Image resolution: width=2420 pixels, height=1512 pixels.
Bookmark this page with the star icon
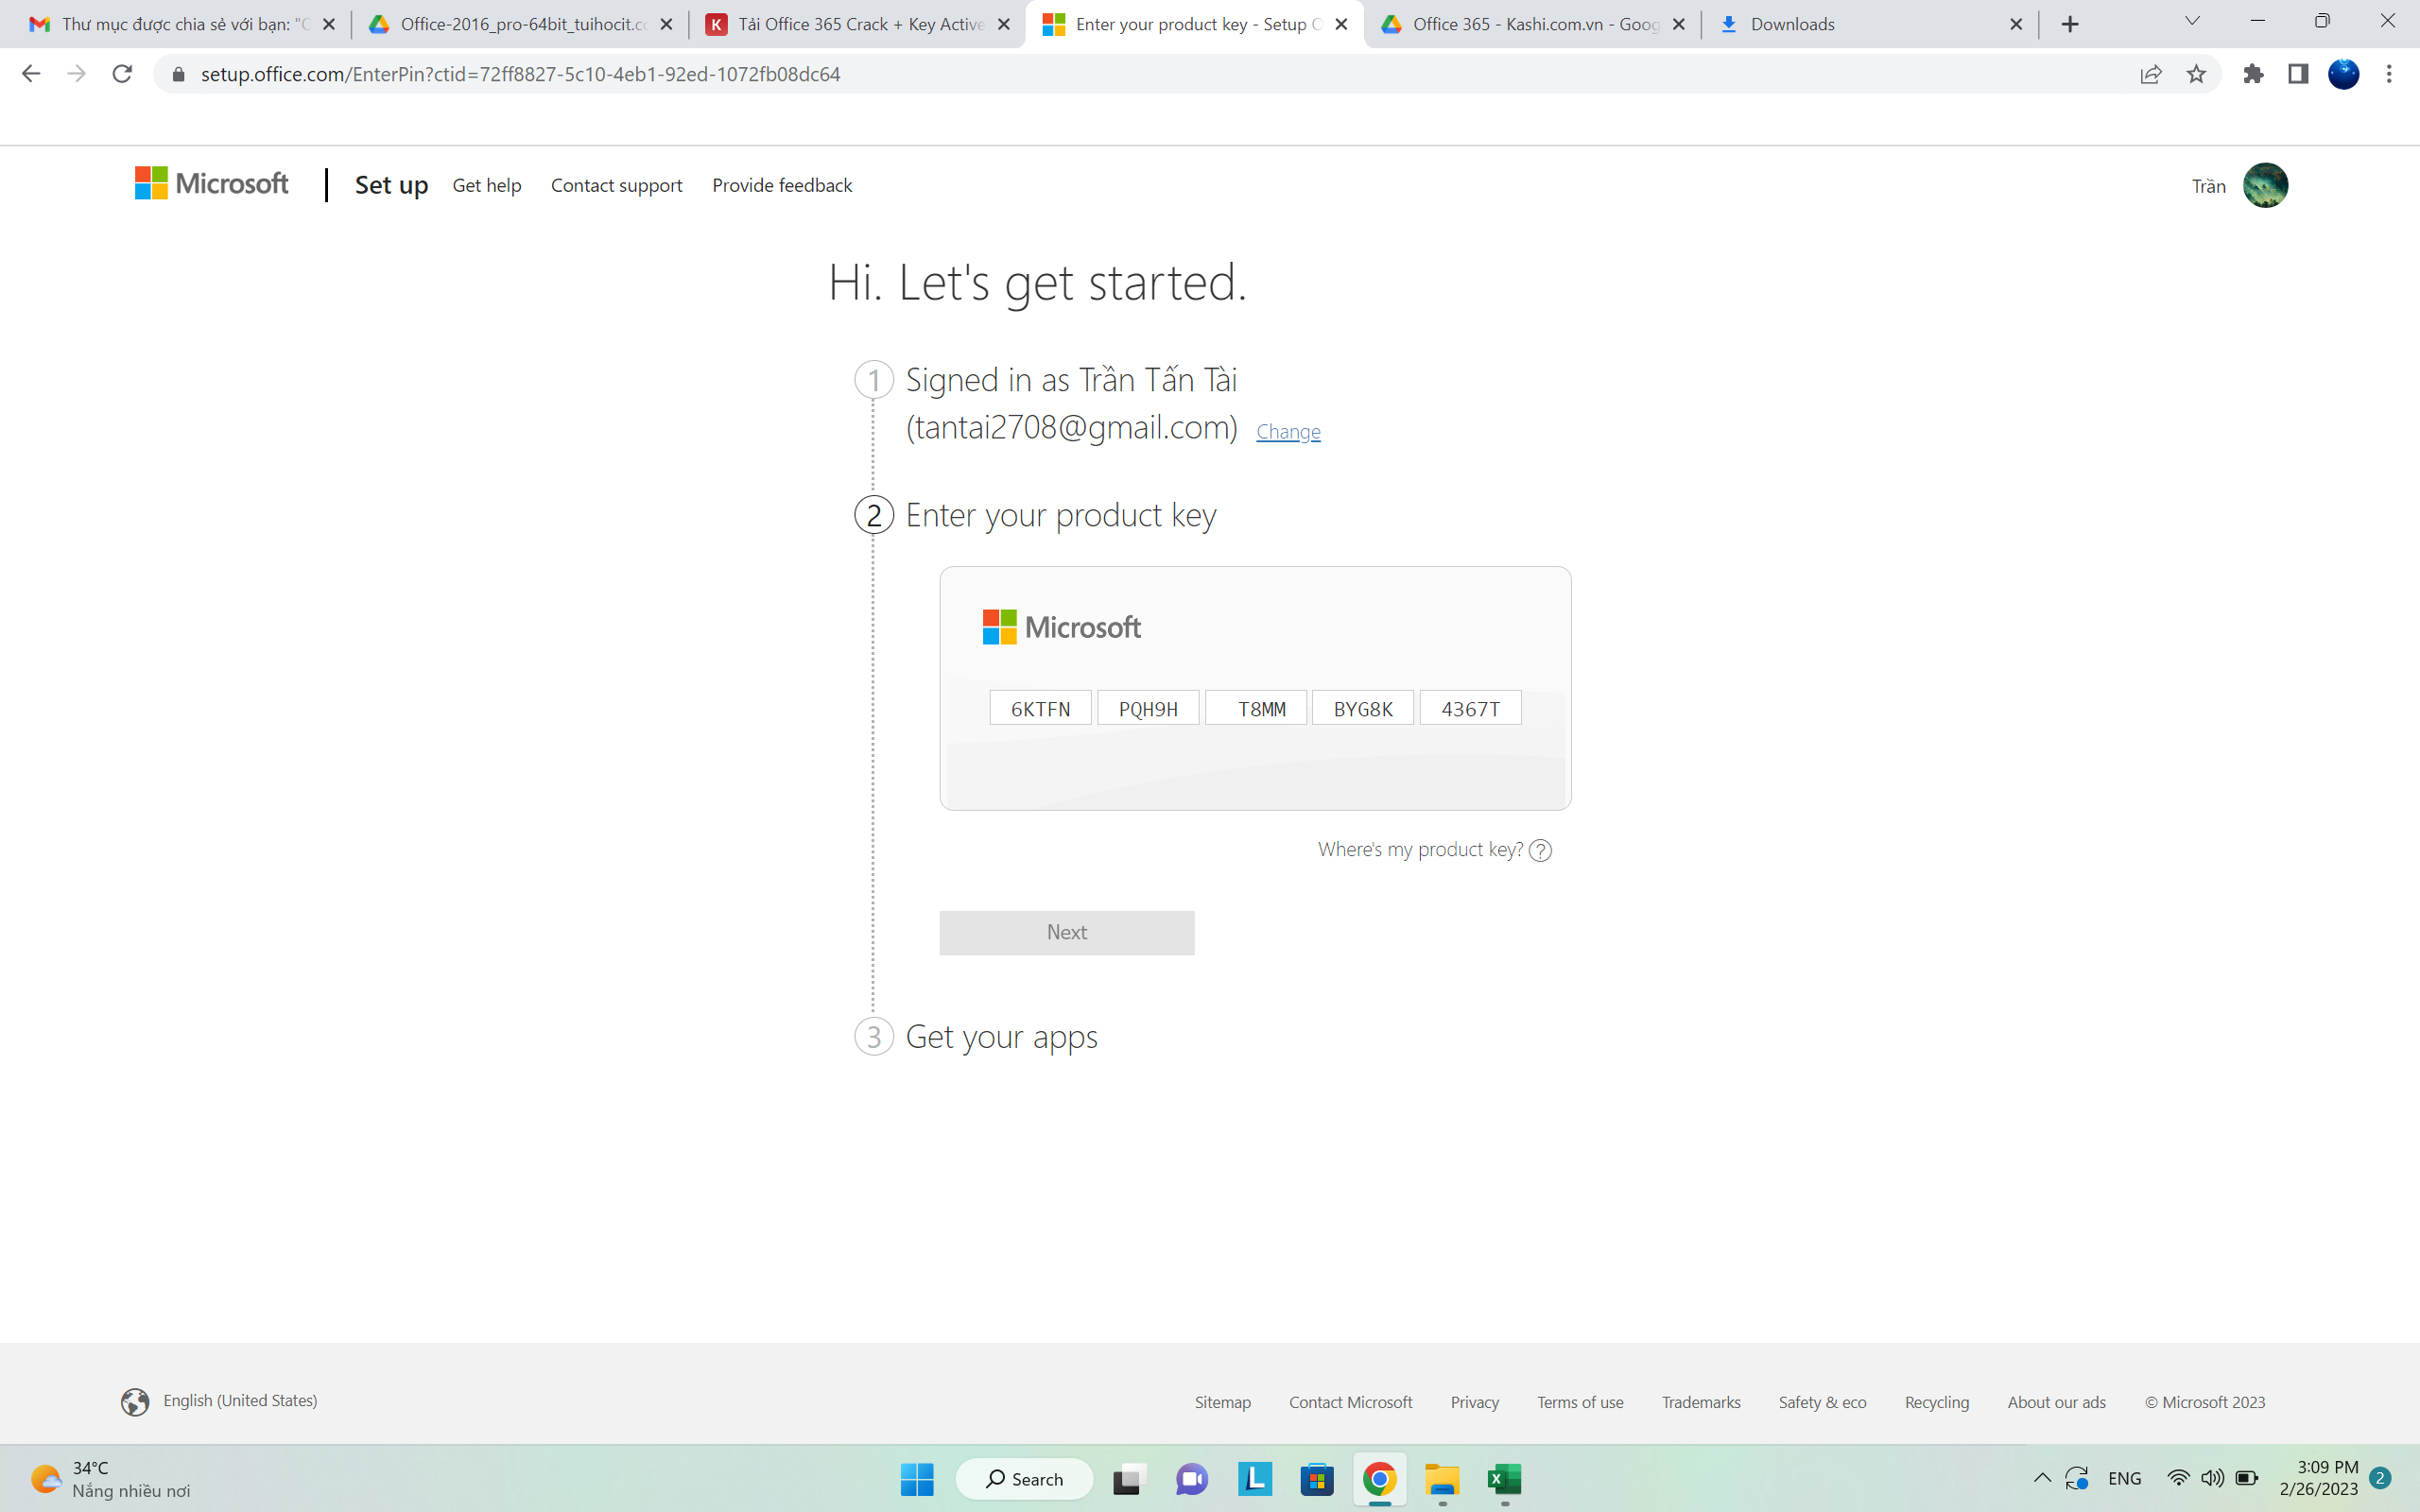2196,74
